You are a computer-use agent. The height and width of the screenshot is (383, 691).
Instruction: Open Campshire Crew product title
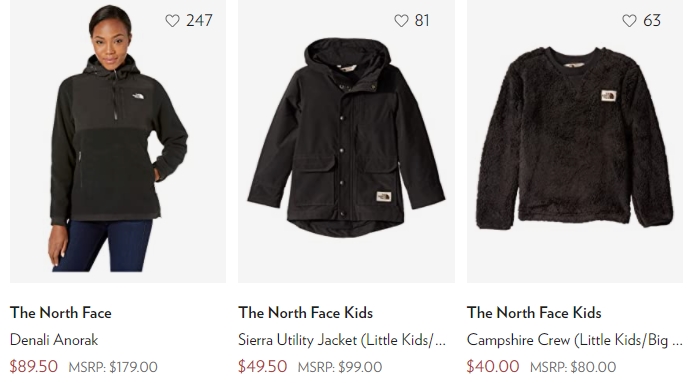575,340
